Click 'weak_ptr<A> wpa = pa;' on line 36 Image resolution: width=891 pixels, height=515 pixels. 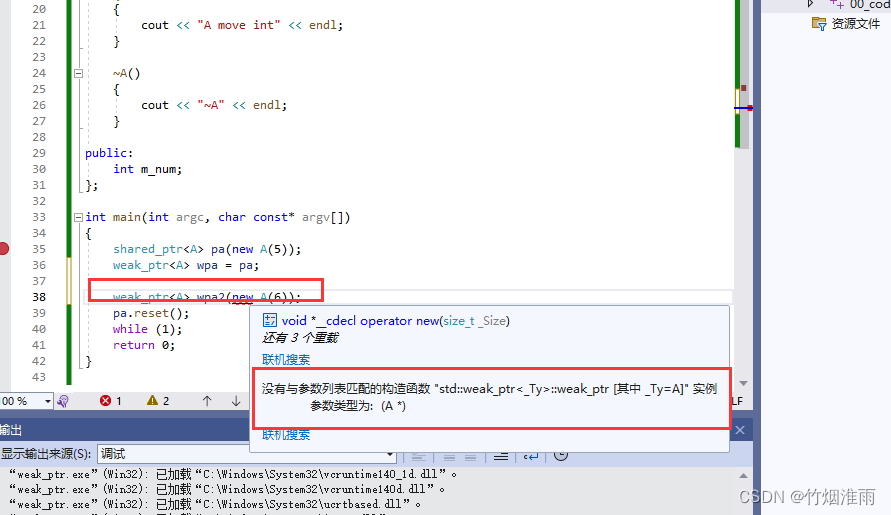click(x=186, y=265)
